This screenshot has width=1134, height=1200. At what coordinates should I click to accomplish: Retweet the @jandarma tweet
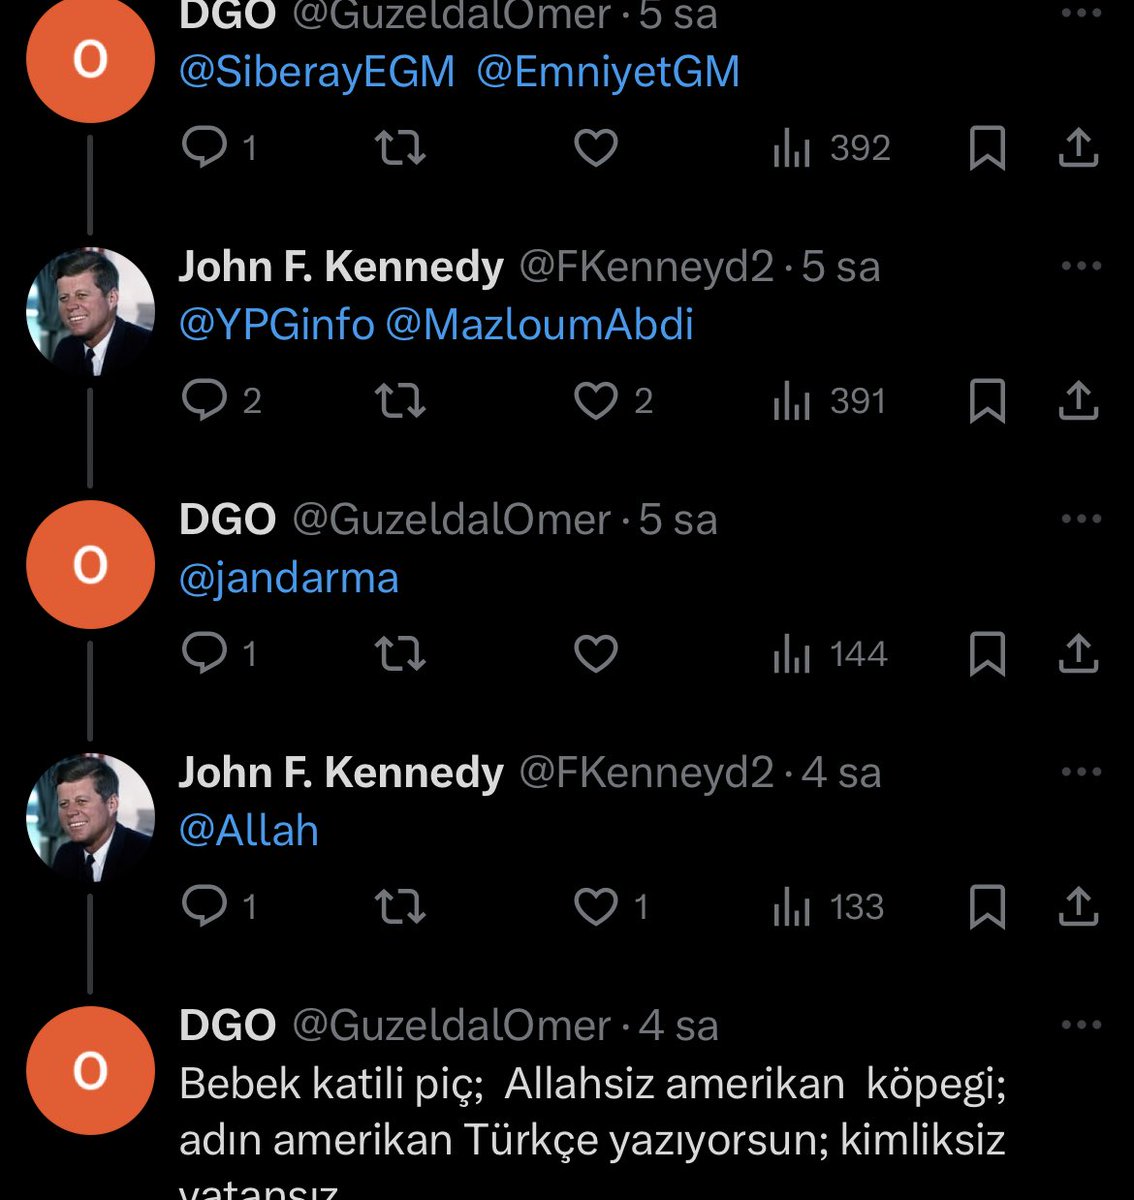coord(400,654)
